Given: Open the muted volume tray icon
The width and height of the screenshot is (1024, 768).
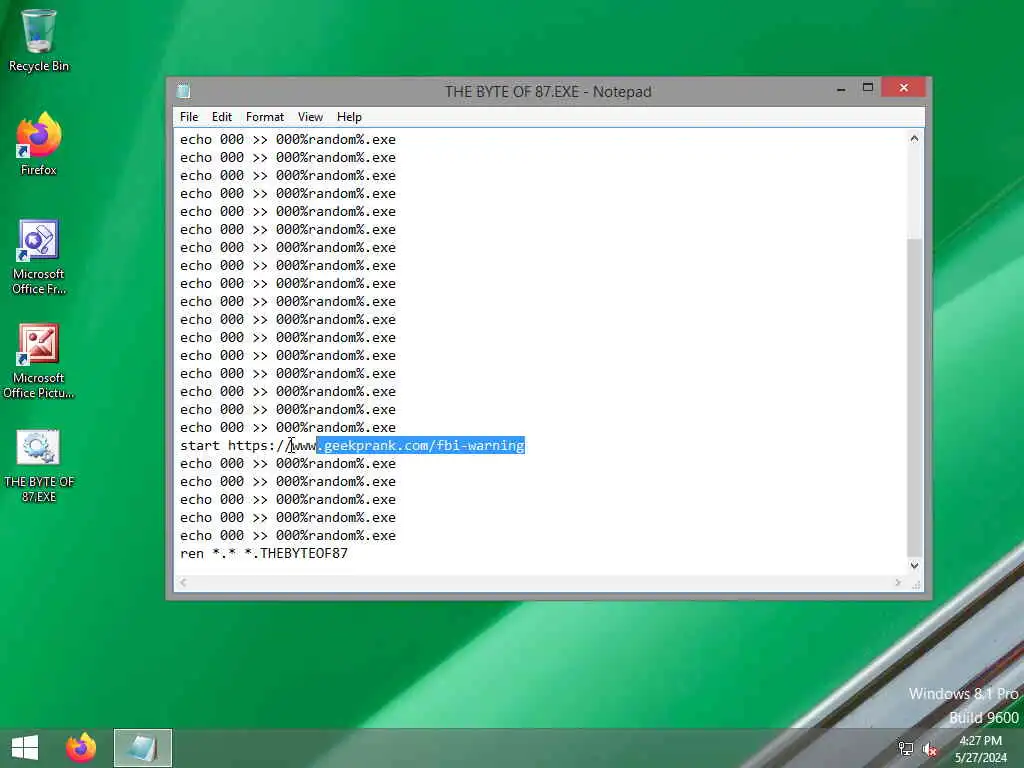Looking at the screenshot, I should pyautogui.click(x=929, y=748).
